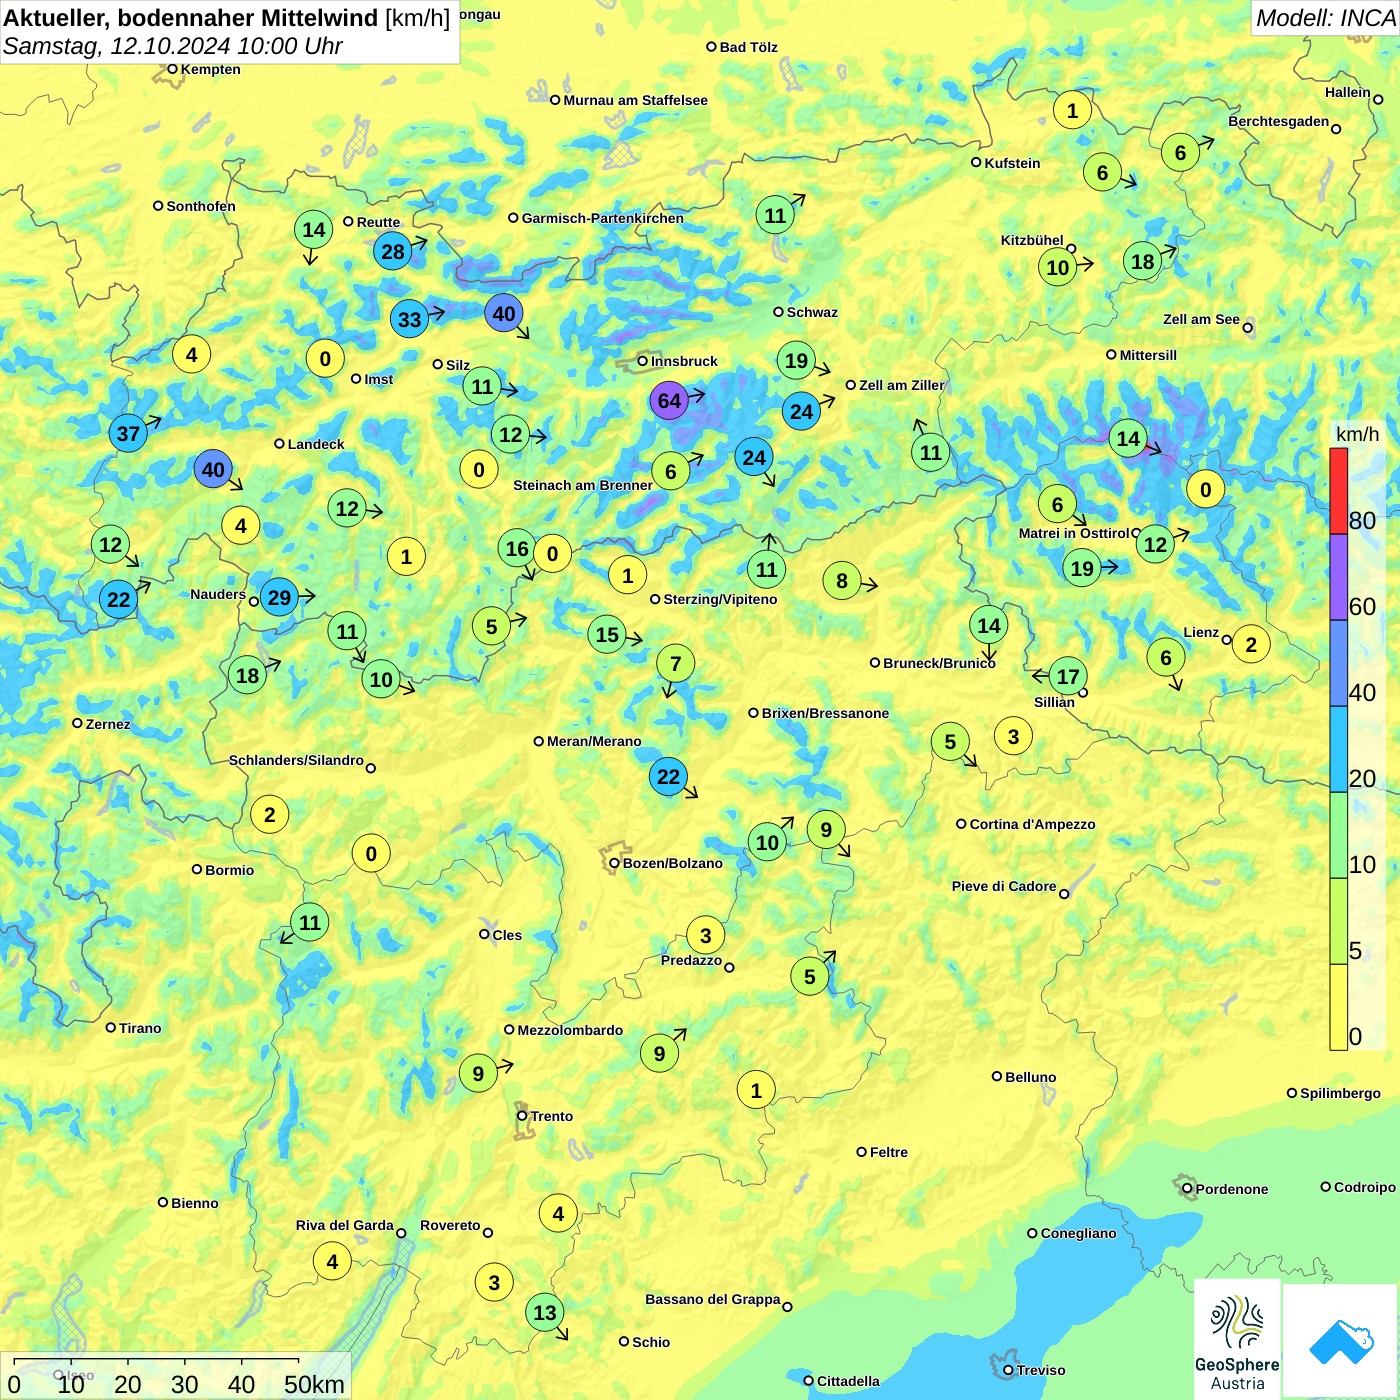Click the Lienz town label

1201,632
